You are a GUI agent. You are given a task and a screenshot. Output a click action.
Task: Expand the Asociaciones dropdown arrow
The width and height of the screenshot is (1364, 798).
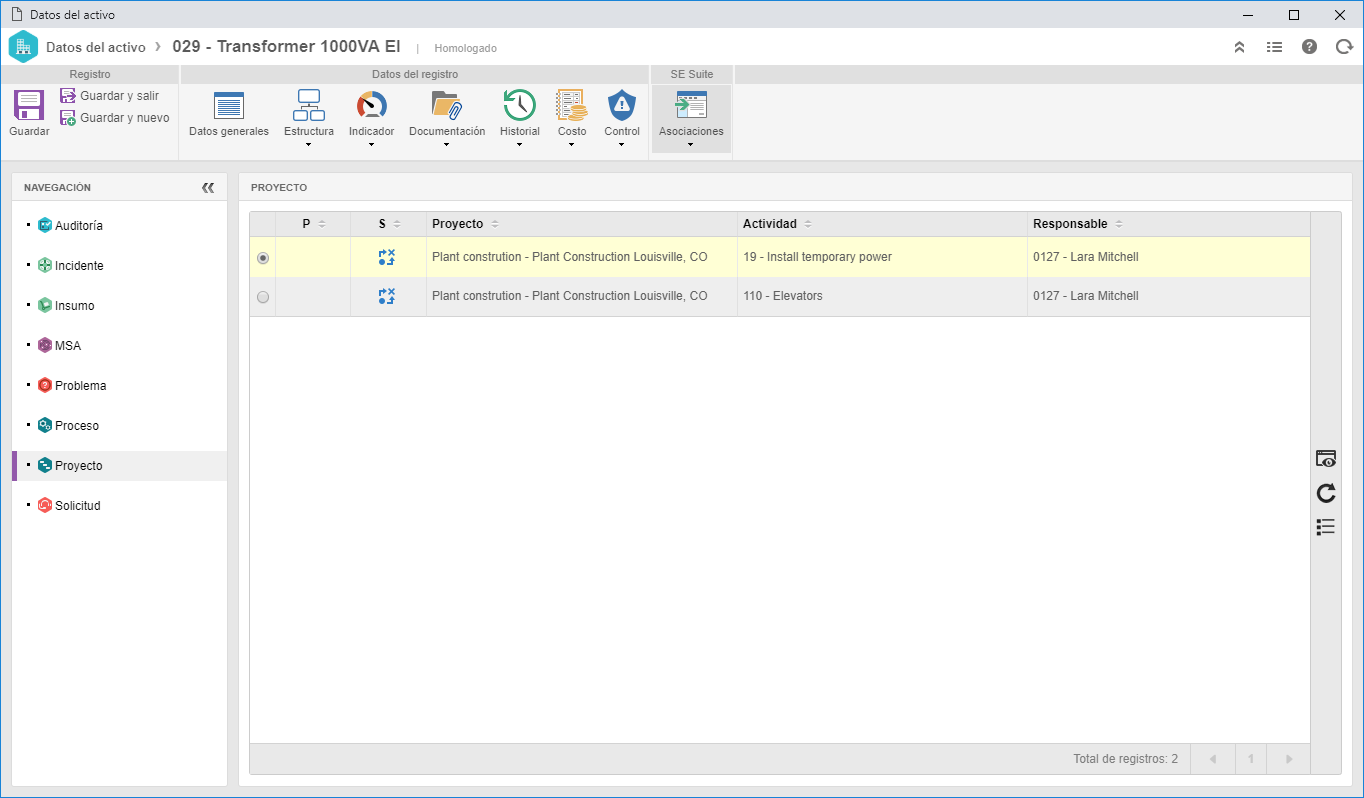(x=691, y=145)
